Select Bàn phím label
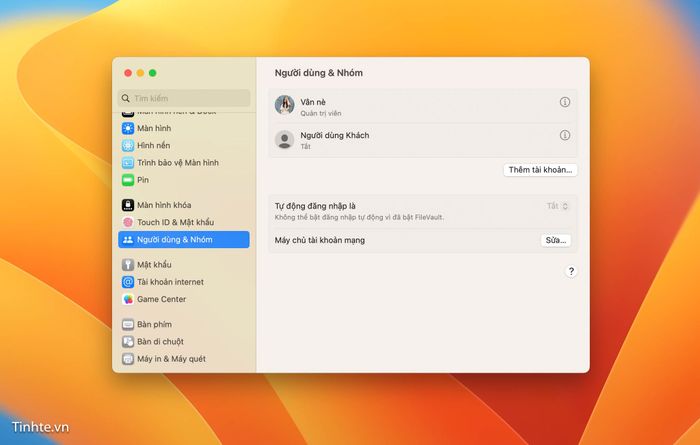The height and width of the screenshot is (445, 700). 154,324
